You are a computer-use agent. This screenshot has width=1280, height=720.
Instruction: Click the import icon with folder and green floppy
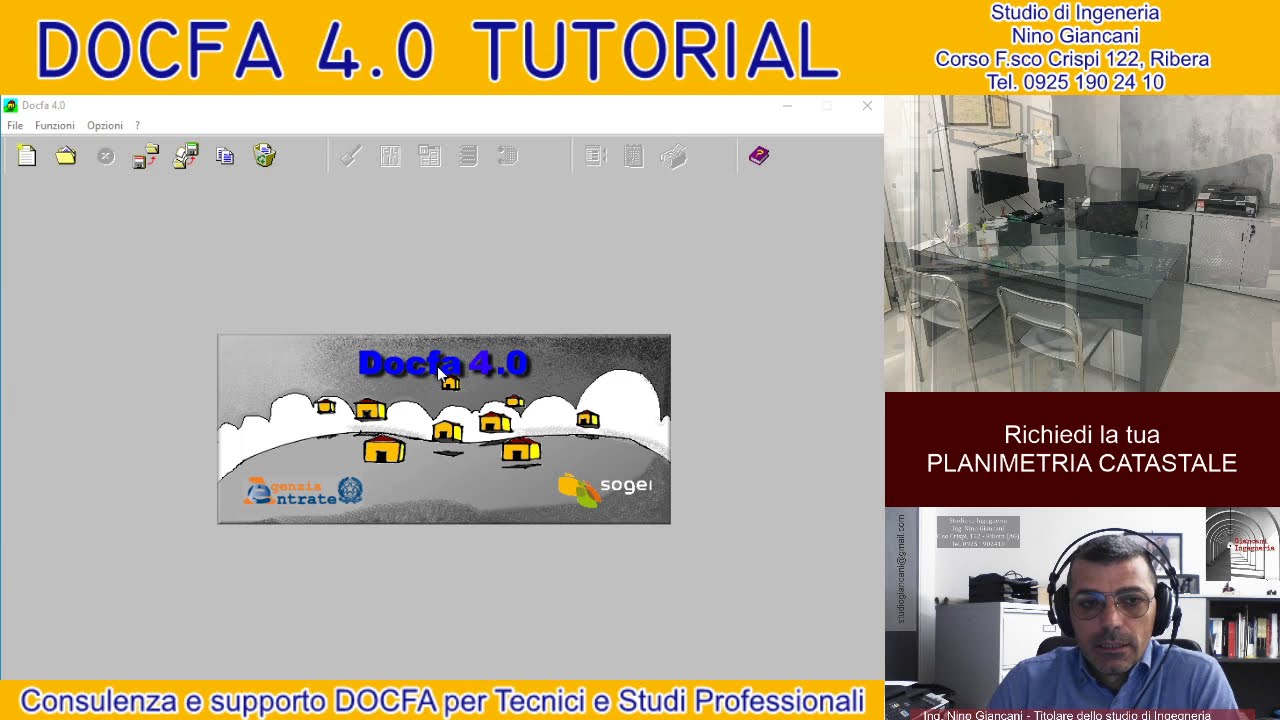point(186,156)
